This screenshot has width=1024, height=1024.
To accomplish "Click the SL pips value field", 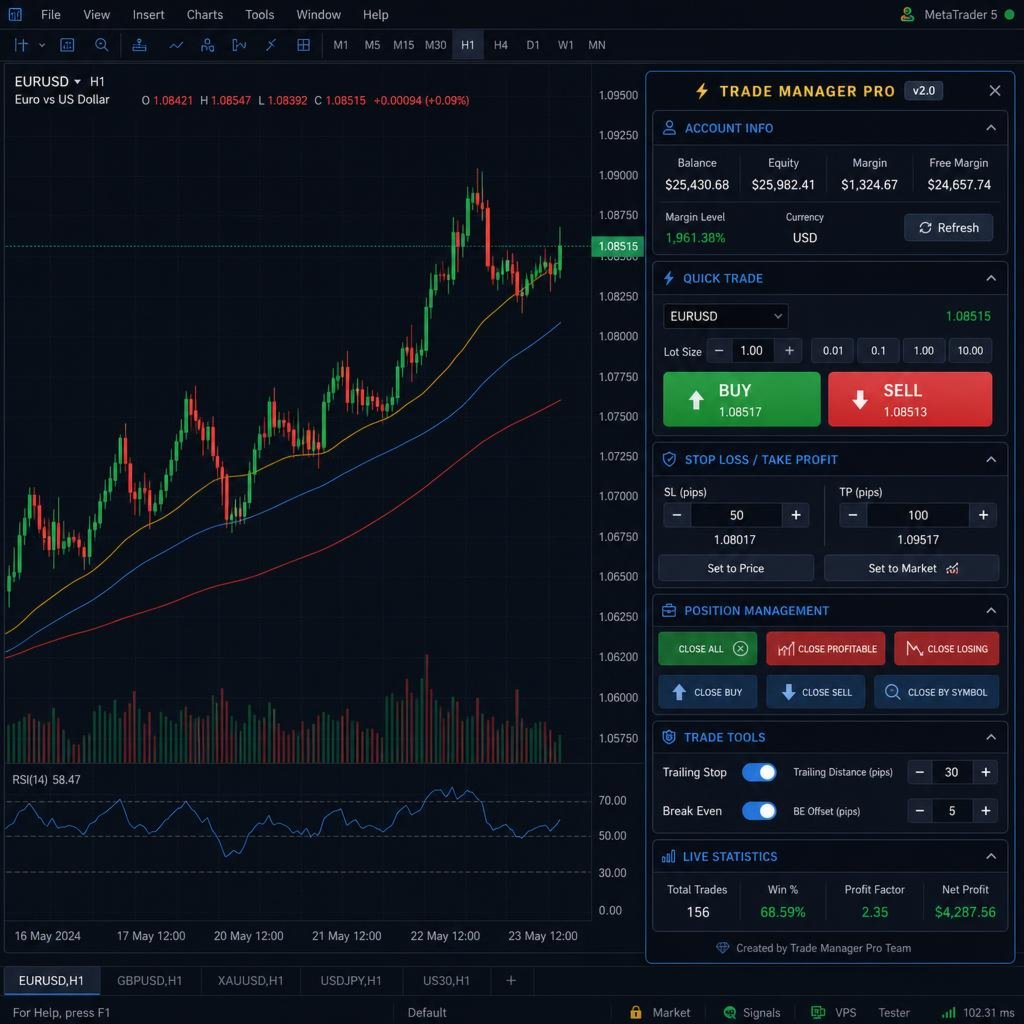I will [736, 515].
